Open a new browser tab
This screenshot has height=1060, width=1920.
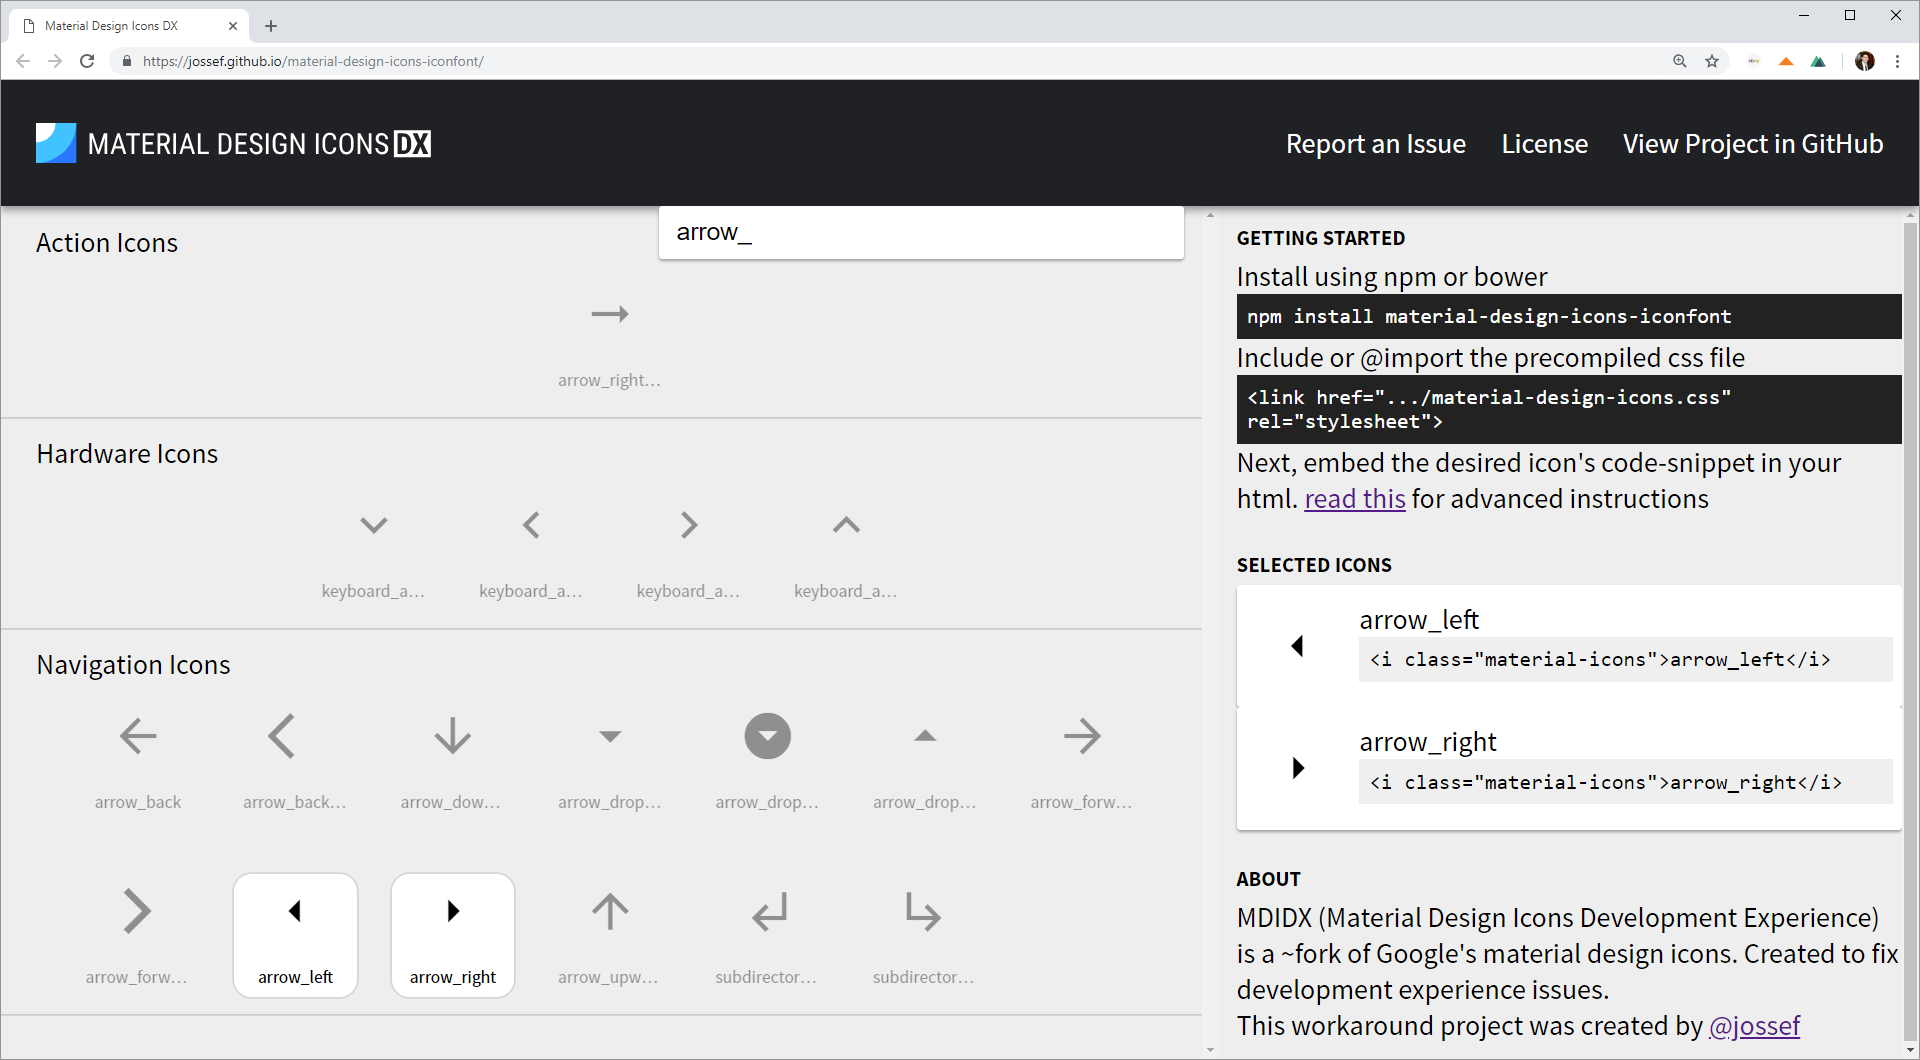coord(271,26)
